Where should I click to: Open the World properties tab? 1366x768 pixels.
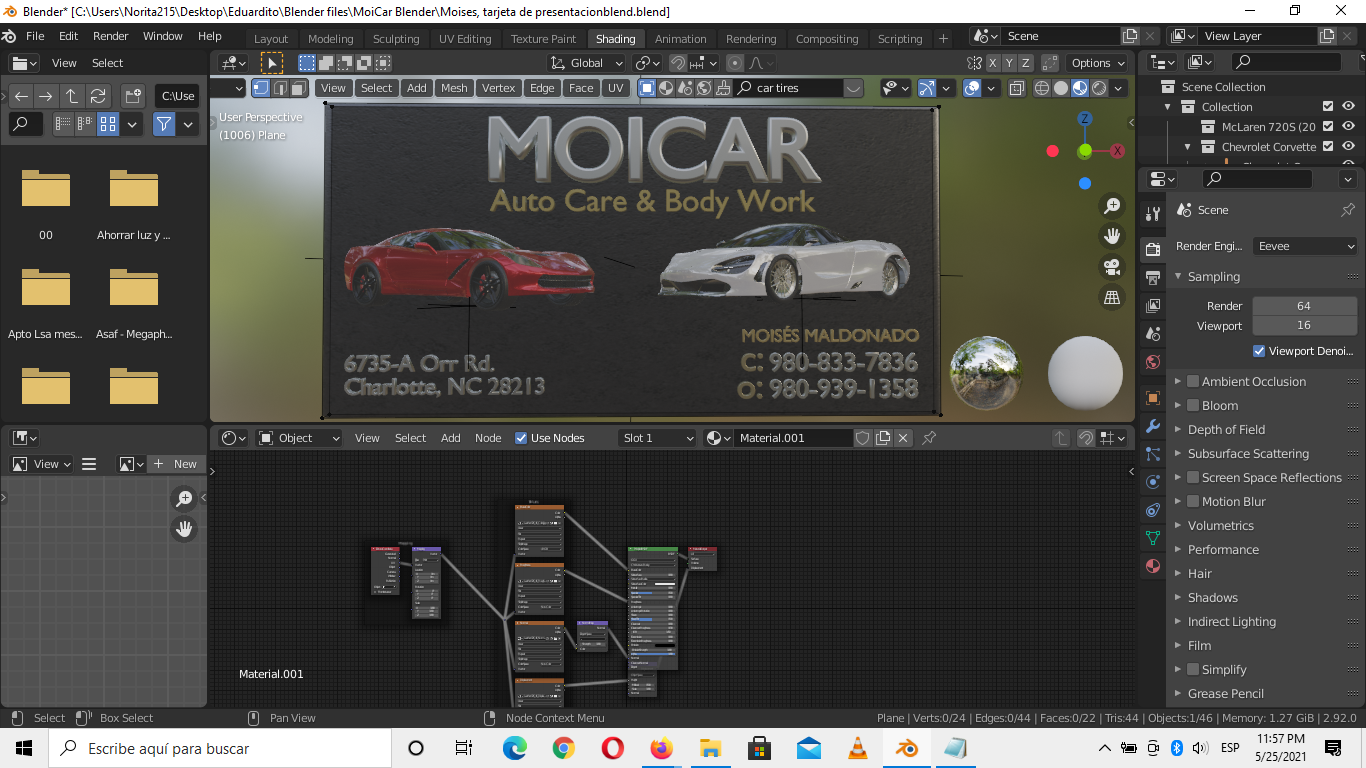pos(1153,362)
